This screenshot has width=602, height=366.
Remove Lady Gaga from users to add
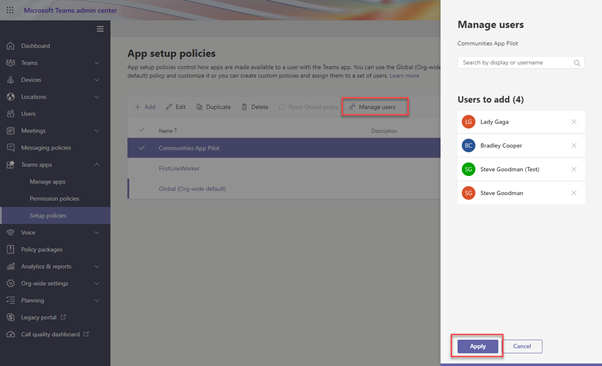tap(574, 122)
